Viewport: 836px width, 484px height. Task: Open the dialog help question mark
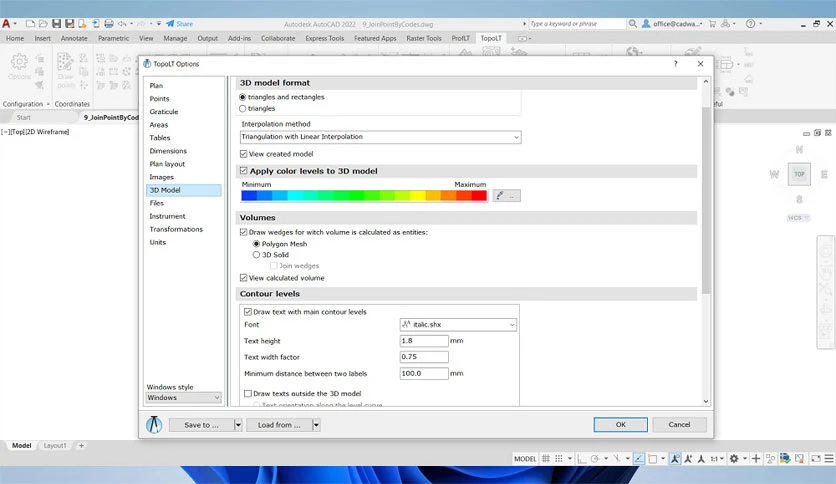(x=676, y=63)
